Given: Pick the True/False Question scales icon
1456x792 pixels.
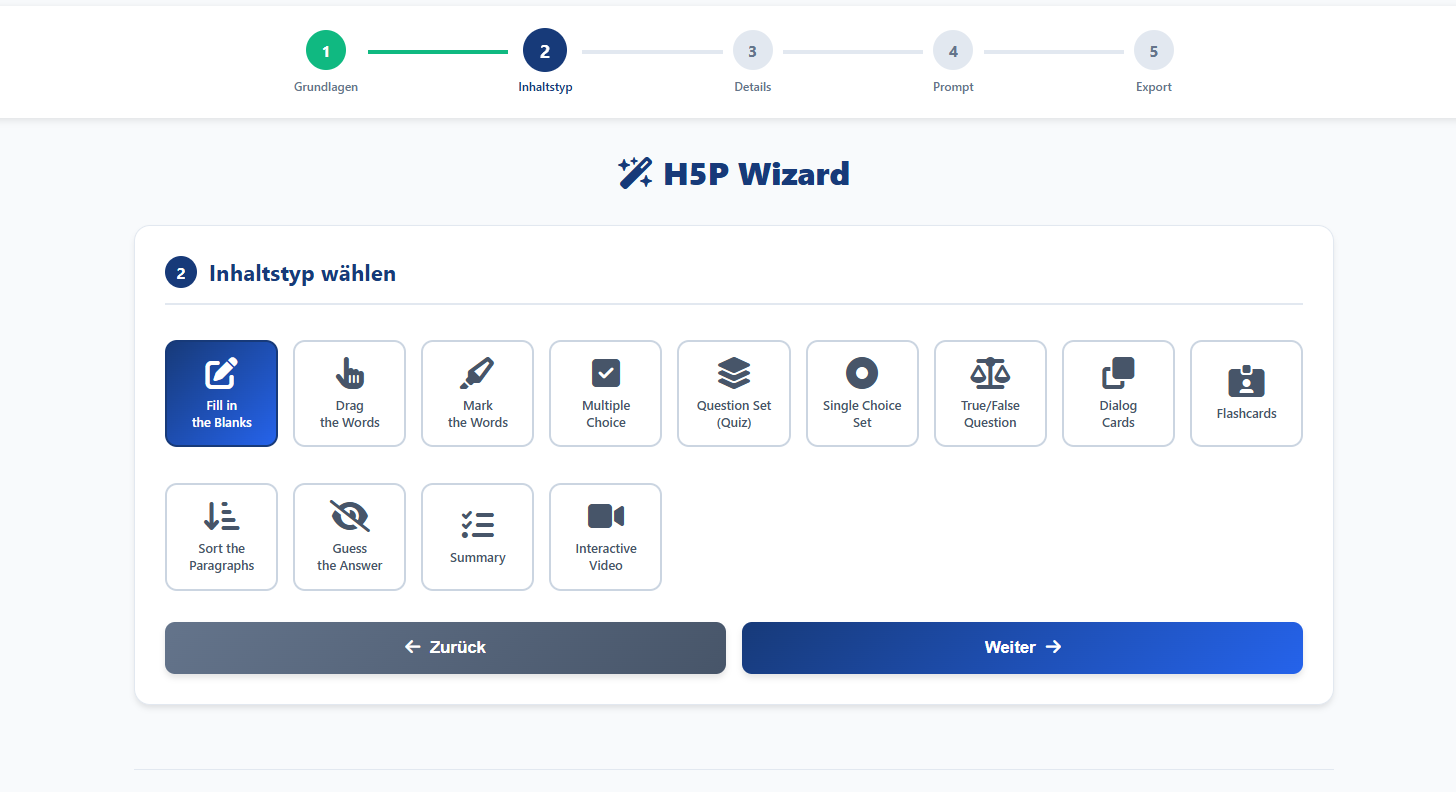Looking at the screenshot, I should 990,374.
